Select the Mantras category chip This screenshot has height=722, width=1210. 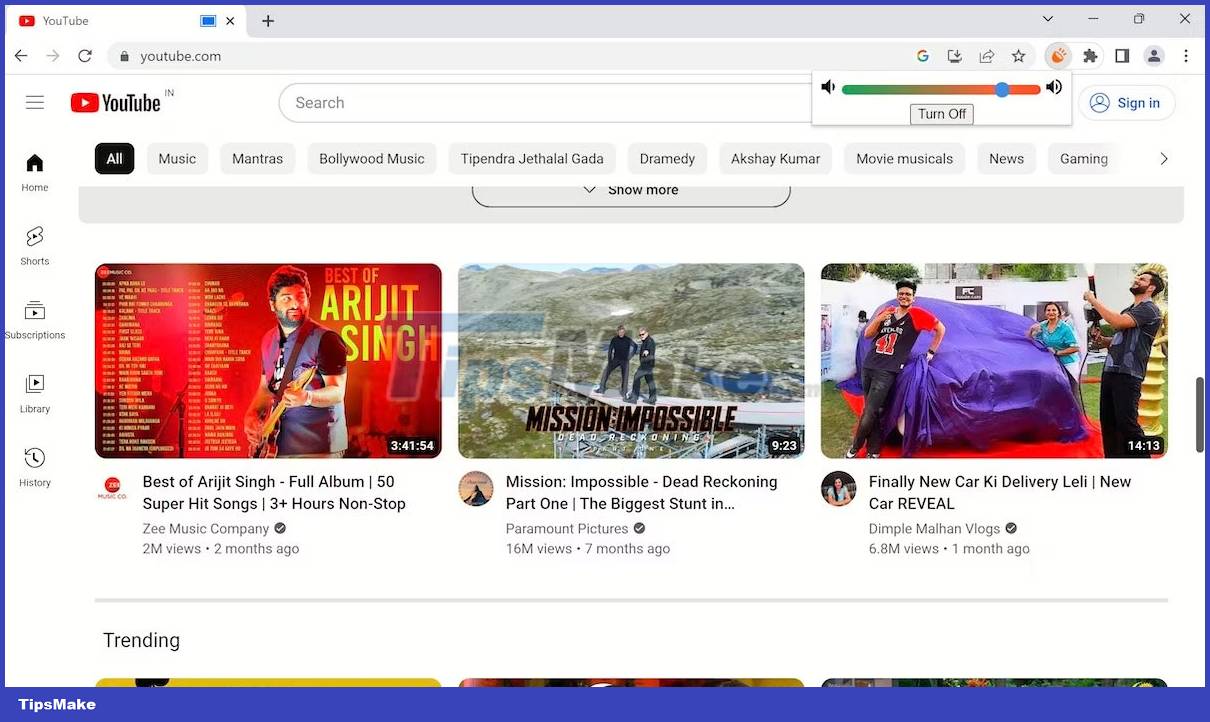pyautogui.click(x=257, y=159)
